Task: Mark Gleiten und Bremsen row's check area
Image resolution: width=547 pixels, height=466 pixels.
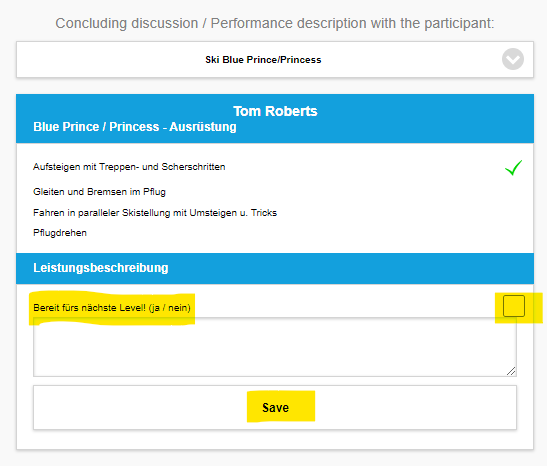Action: [514, 192]
